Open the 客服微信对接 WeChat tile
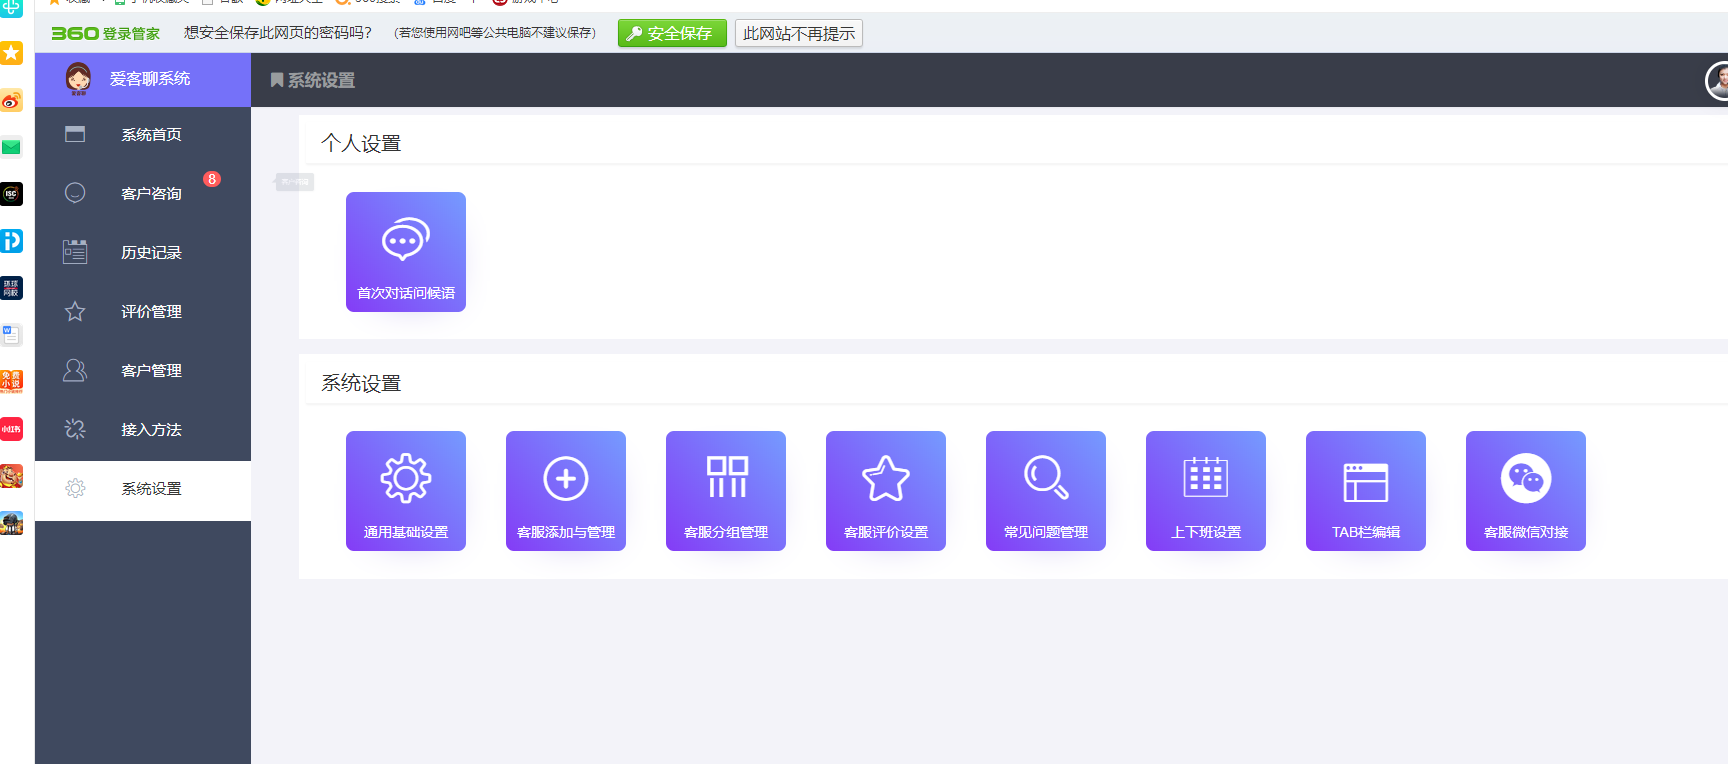1728x764 pixels. tap(1525, 491)
